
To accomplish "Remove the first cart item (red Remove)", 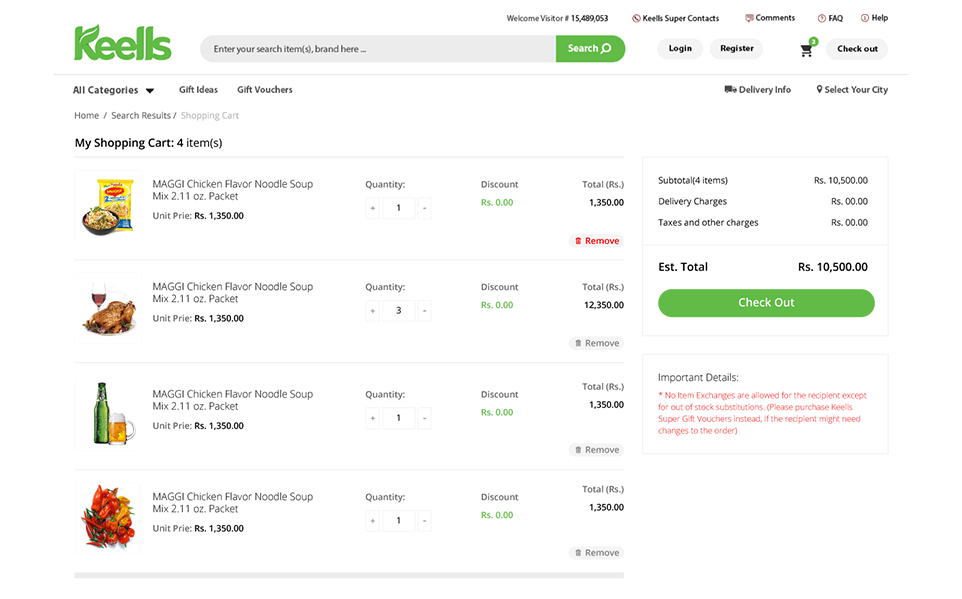I will (596, 241).
